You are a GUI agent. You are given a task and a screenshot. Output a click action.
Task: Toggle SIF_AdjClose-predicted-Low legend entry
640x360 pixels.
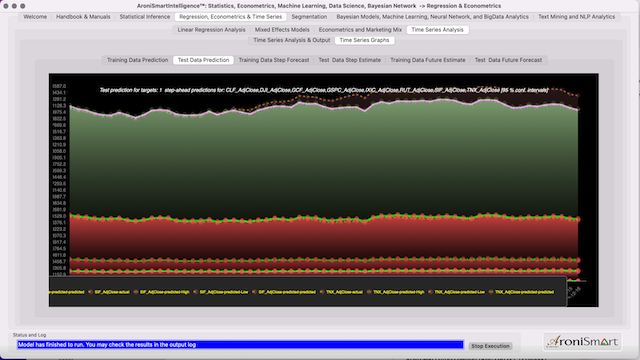pos(221,292)
